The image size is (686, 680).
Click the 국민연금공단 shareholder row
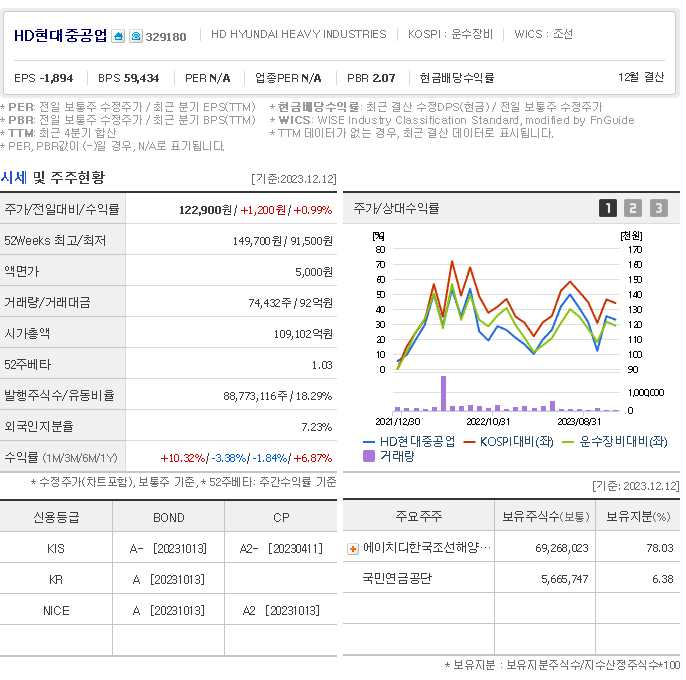511,579
